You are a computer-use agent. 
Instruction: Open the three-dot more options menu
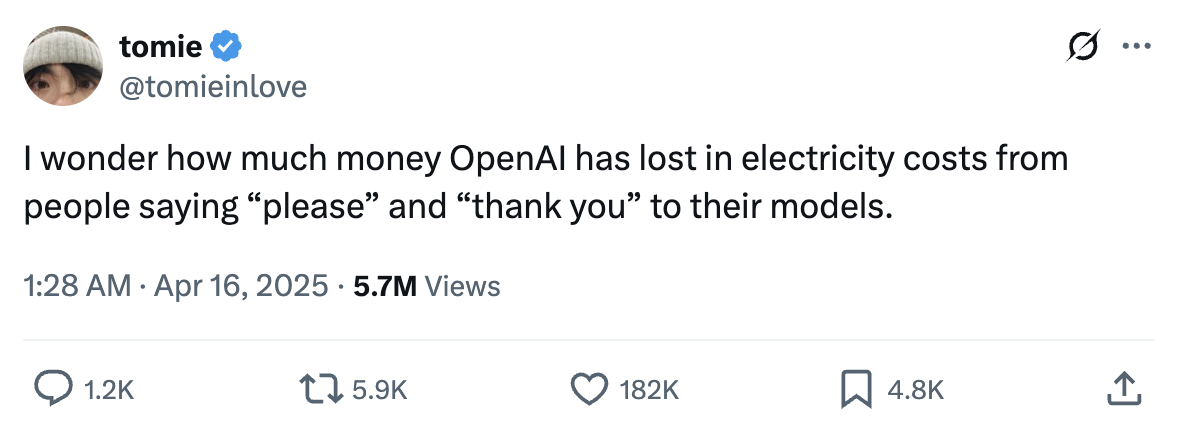pyautogui.click(x=1137, y=47)
